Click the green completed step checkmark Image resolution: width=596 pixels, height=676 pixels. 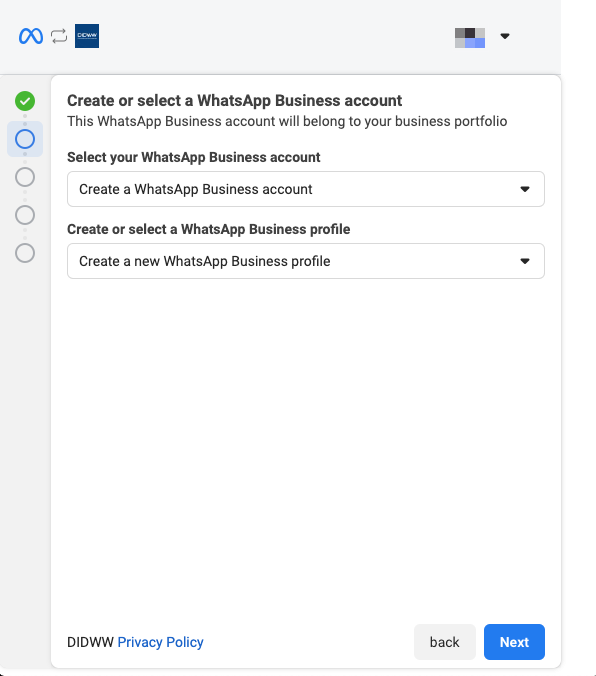pyautogui.click(x=25, y=101)
